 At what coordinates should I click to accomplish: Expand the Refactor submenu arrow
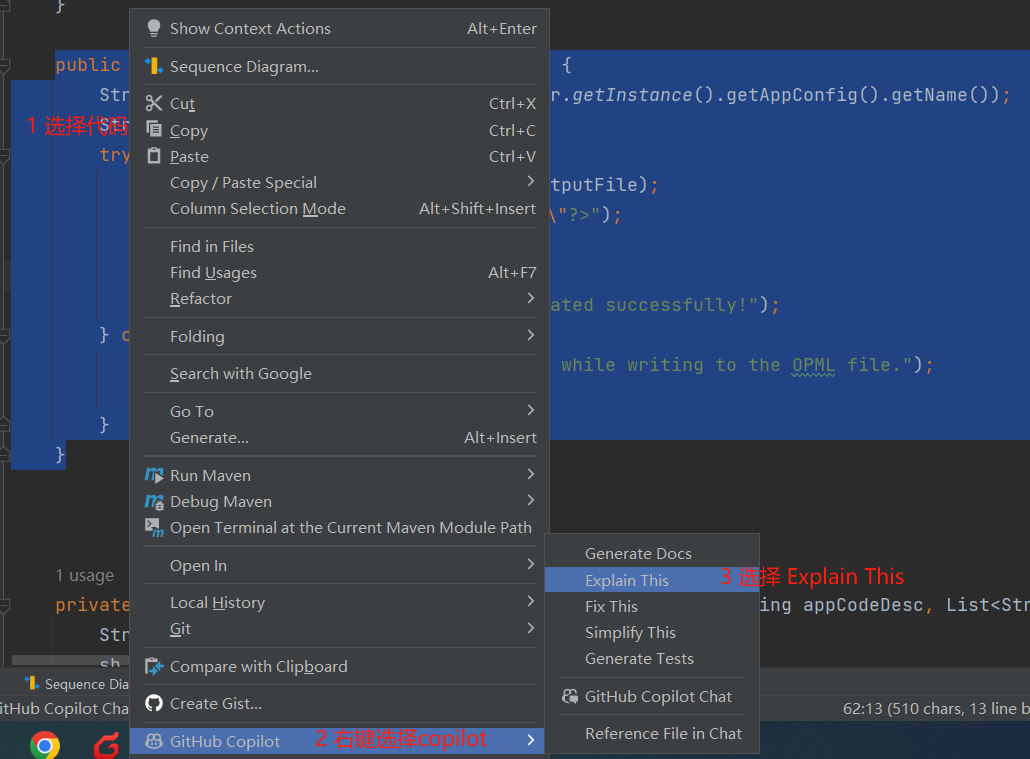coord(531,298)
